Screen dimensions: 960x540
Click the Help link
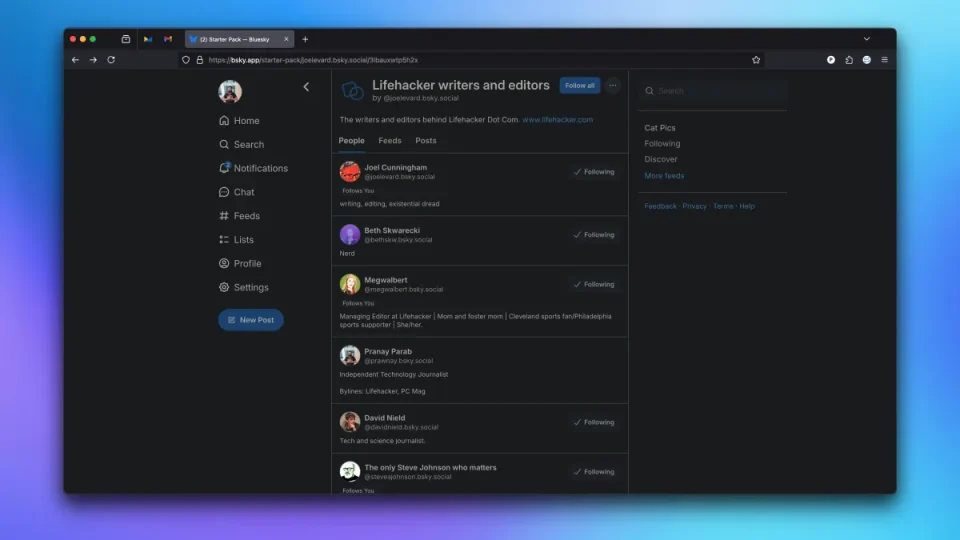[747, 206]
